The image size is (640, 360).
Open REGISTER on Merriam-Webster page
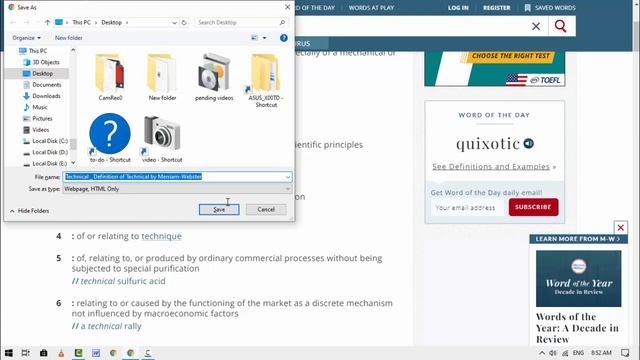(496, 8)
